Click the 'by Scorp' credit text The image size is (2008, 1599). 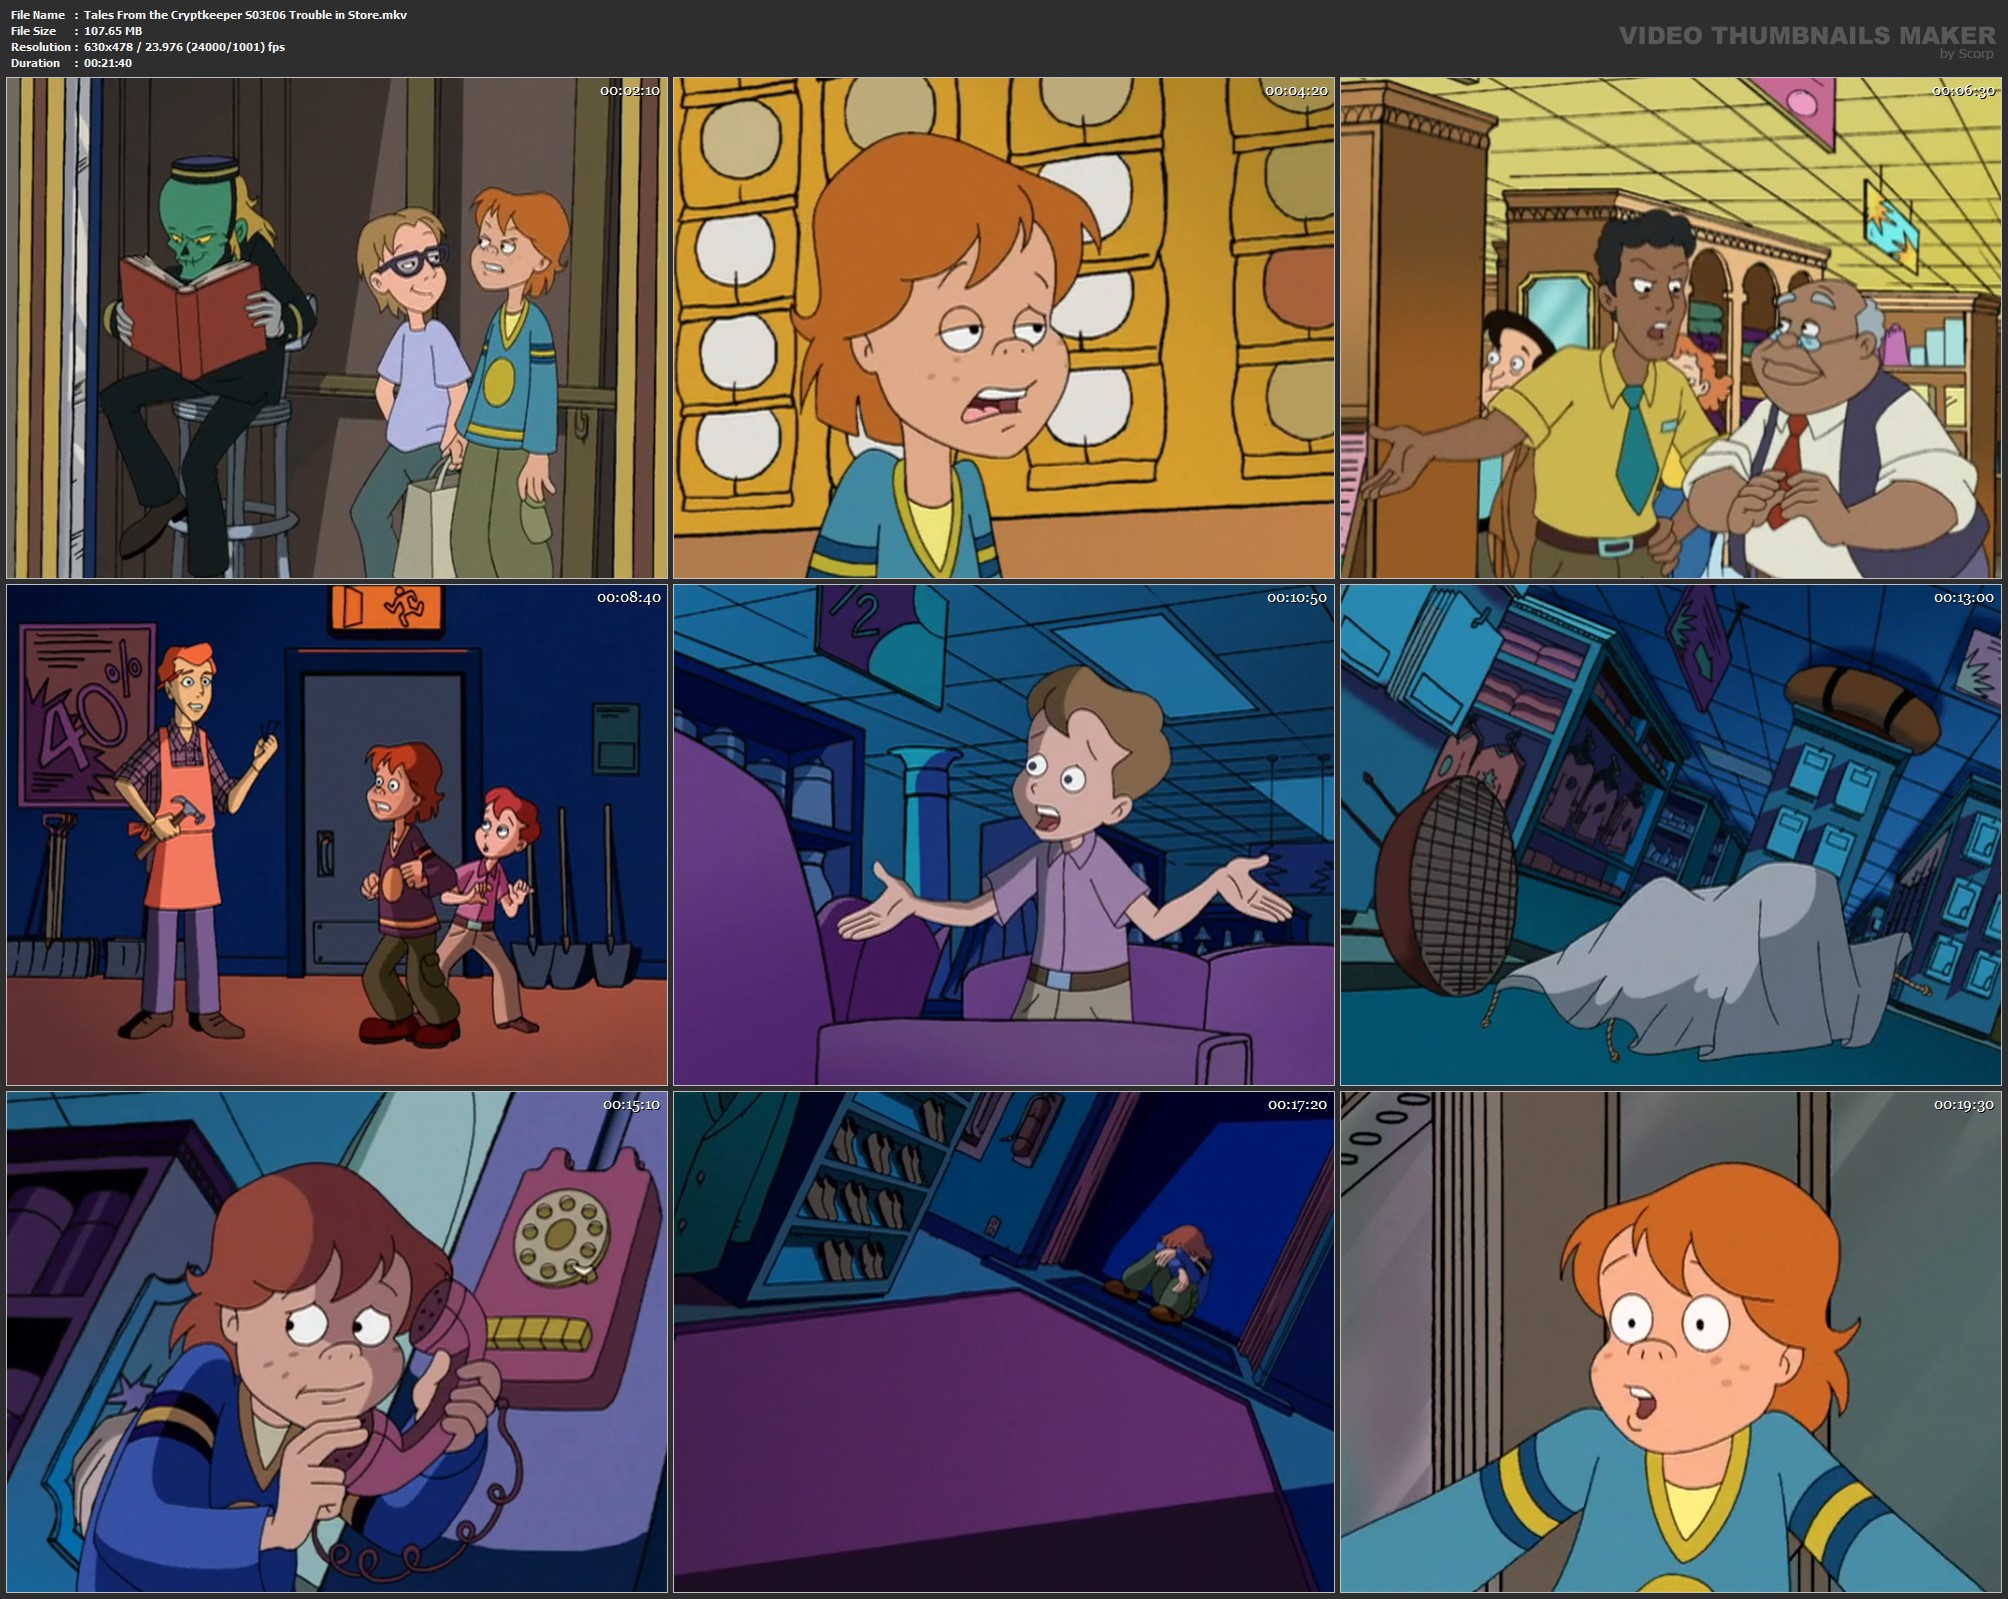point(1966,54)
